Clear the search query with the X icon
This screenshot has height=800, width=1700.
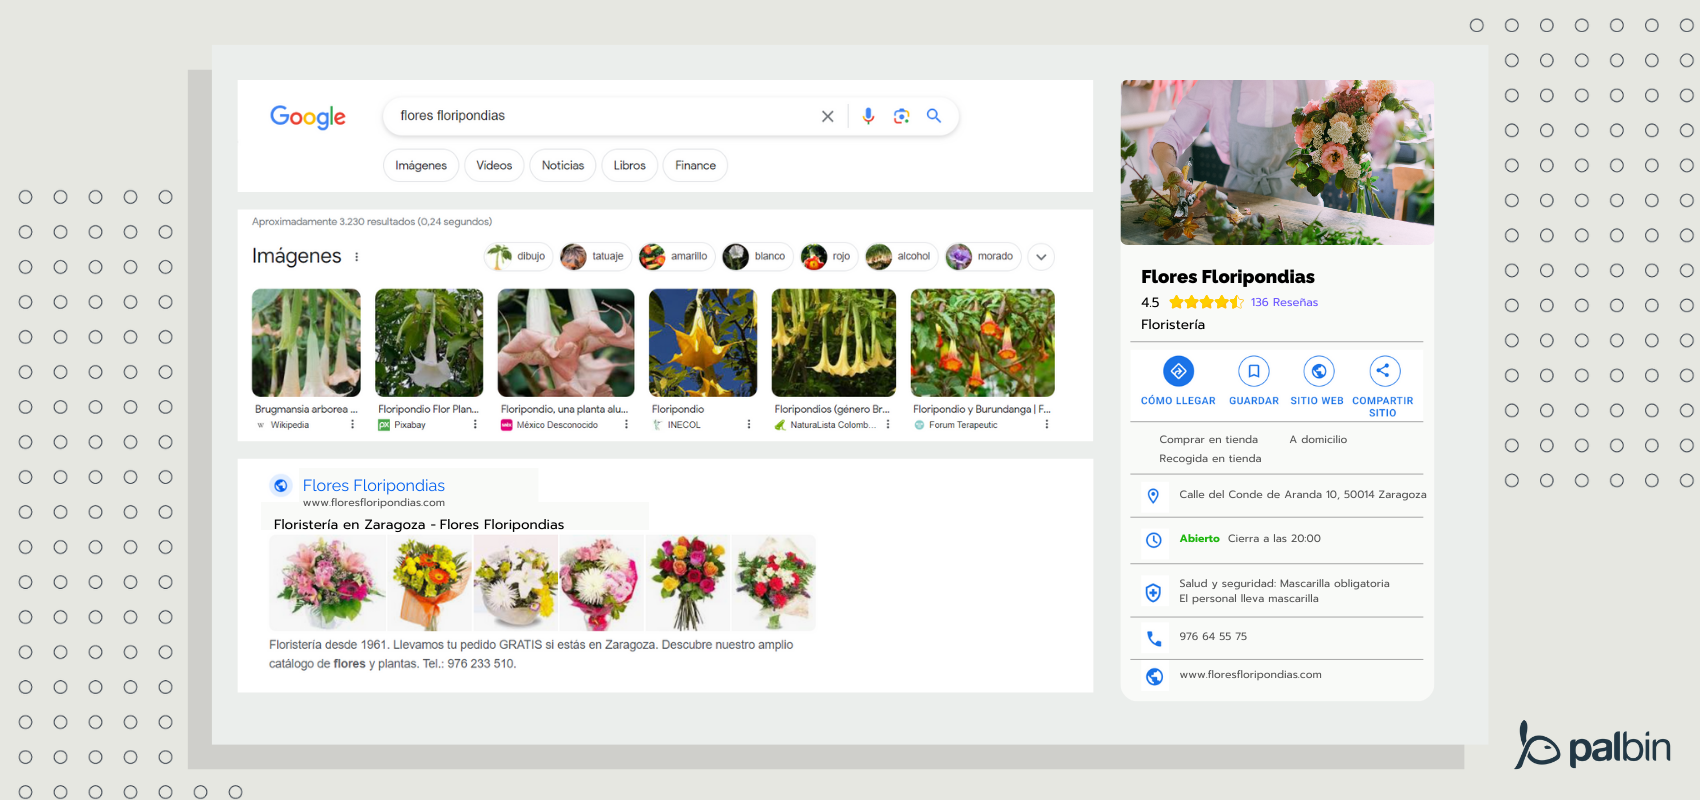[827, 116]
